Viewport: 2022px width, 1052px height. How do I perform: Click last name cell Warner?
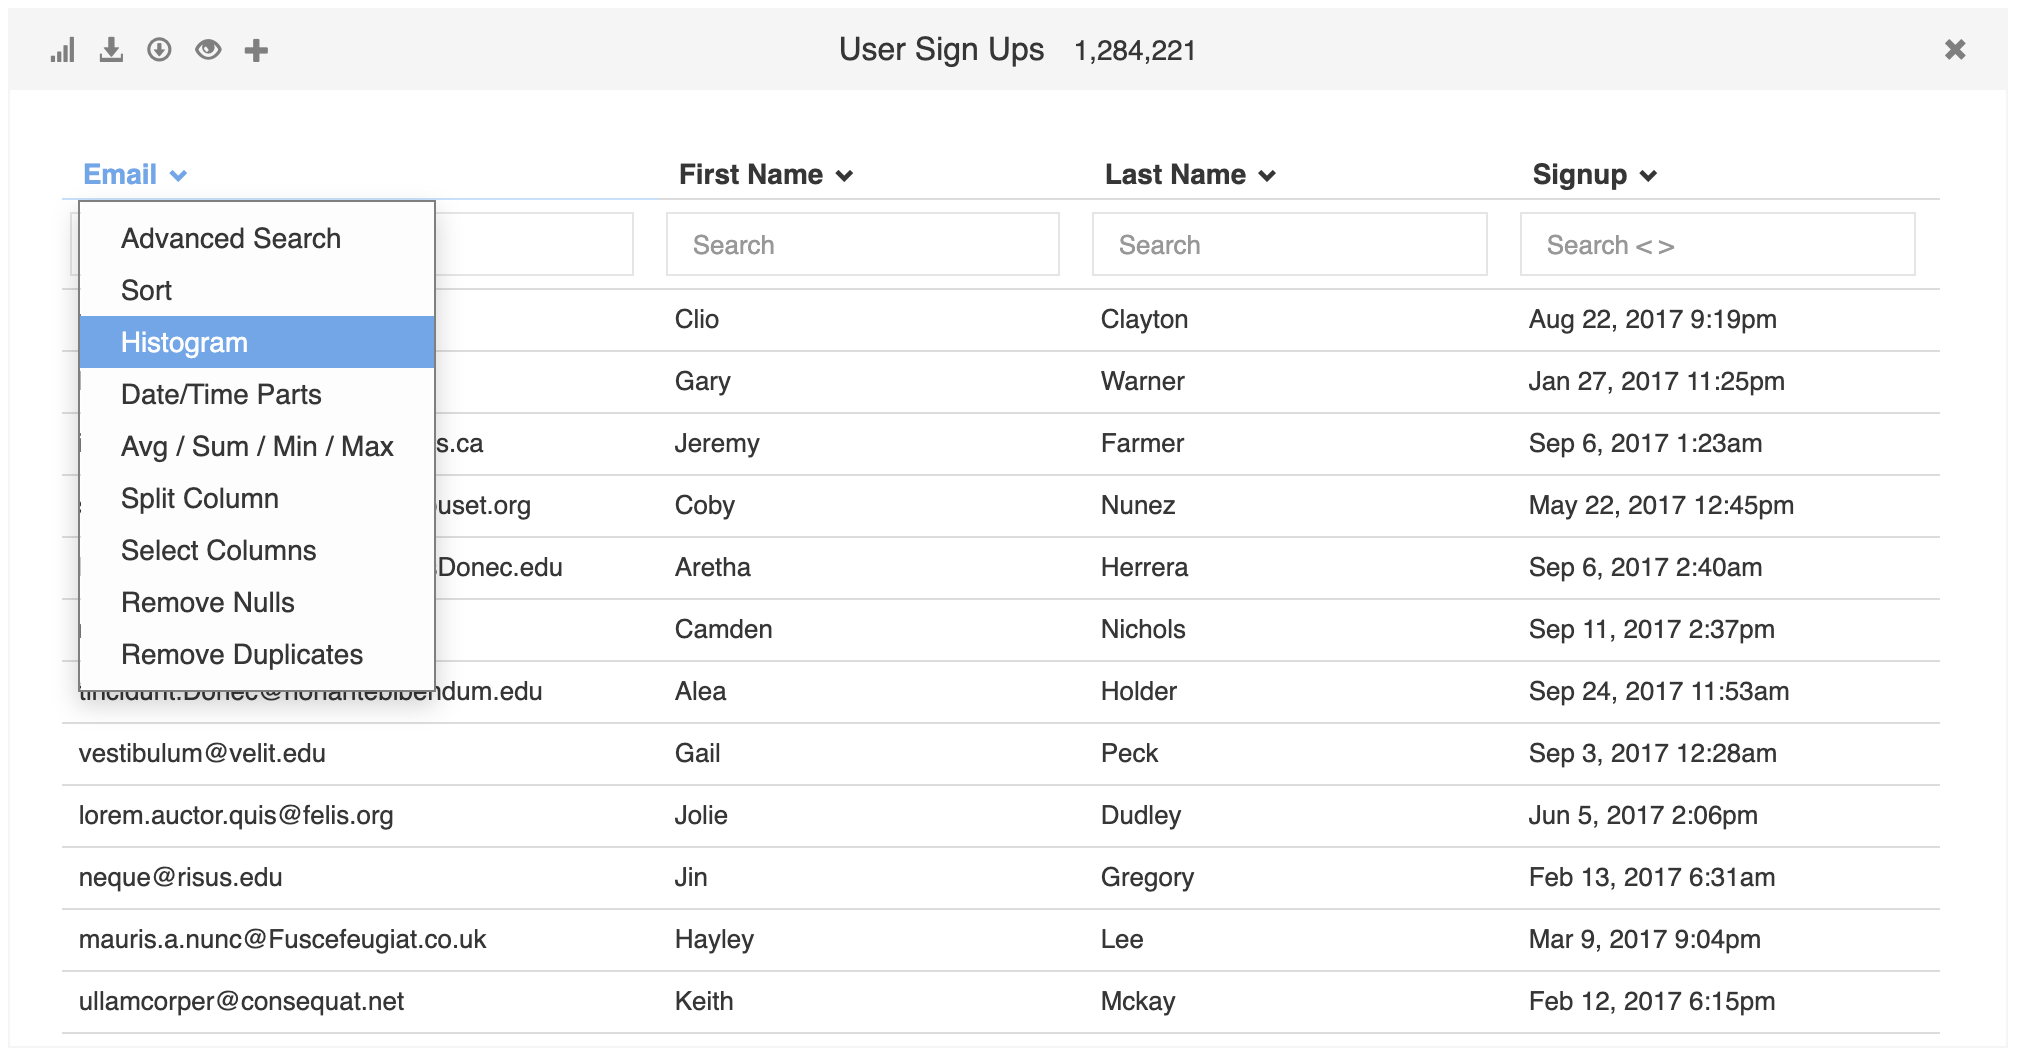point(1142,381)
